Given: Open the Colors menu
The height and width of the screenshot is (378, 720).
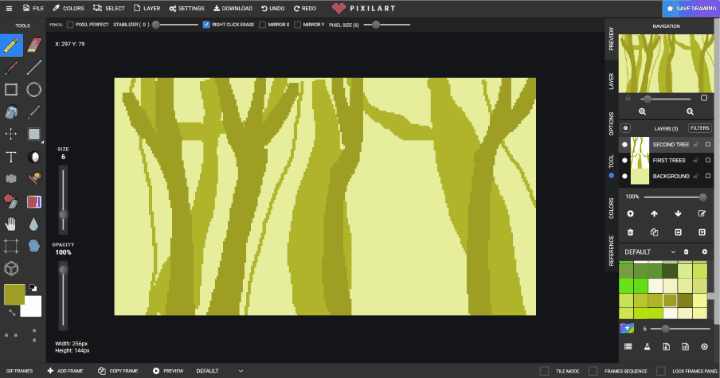Looking at the screenshot, I should tap(68, 8).
